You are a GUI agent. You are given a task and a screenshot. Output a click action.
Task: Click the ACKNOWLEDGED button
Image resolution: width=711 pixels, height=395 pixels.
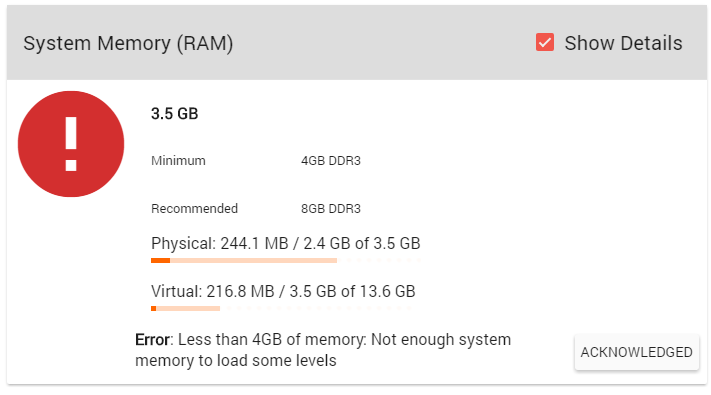pos(637,352)
